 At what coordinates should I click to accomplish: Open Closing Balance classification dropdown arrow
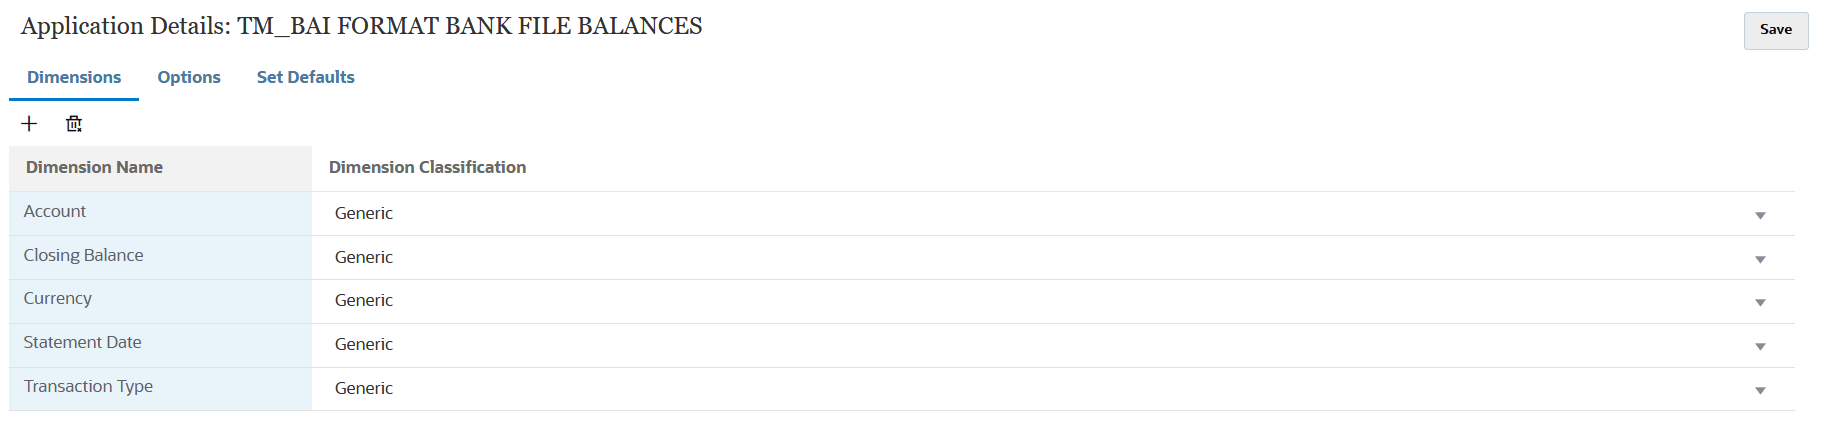1760,259
